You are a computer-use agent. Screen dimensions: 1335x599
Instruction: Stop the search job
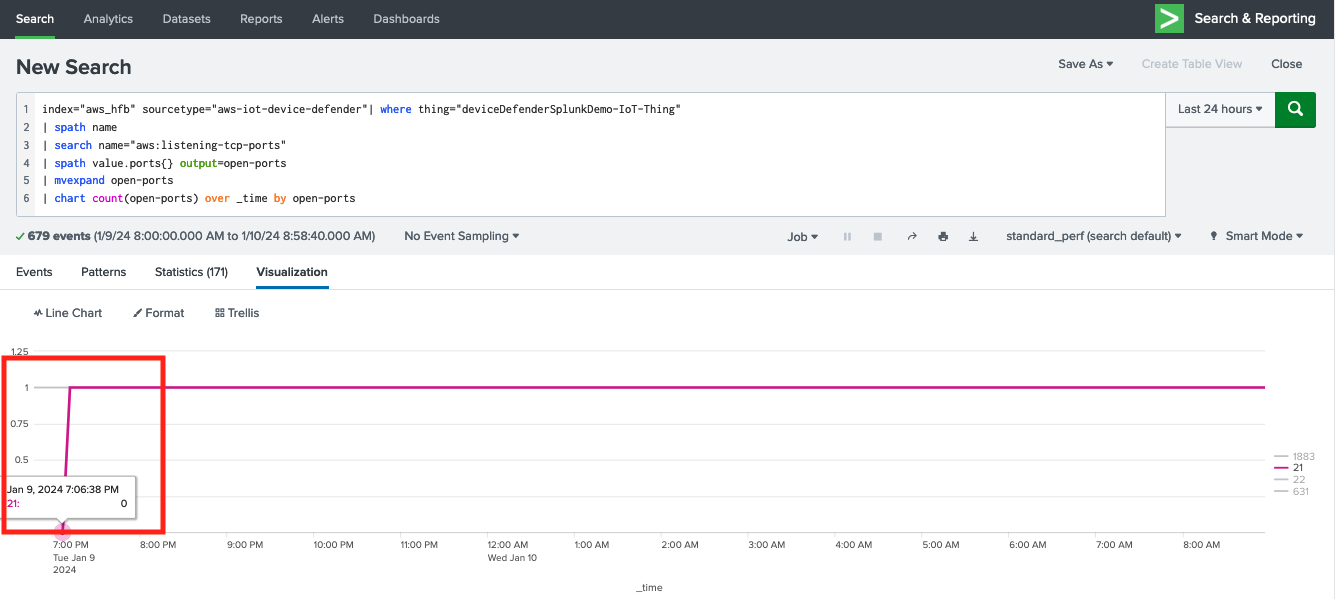coord(877,236)
